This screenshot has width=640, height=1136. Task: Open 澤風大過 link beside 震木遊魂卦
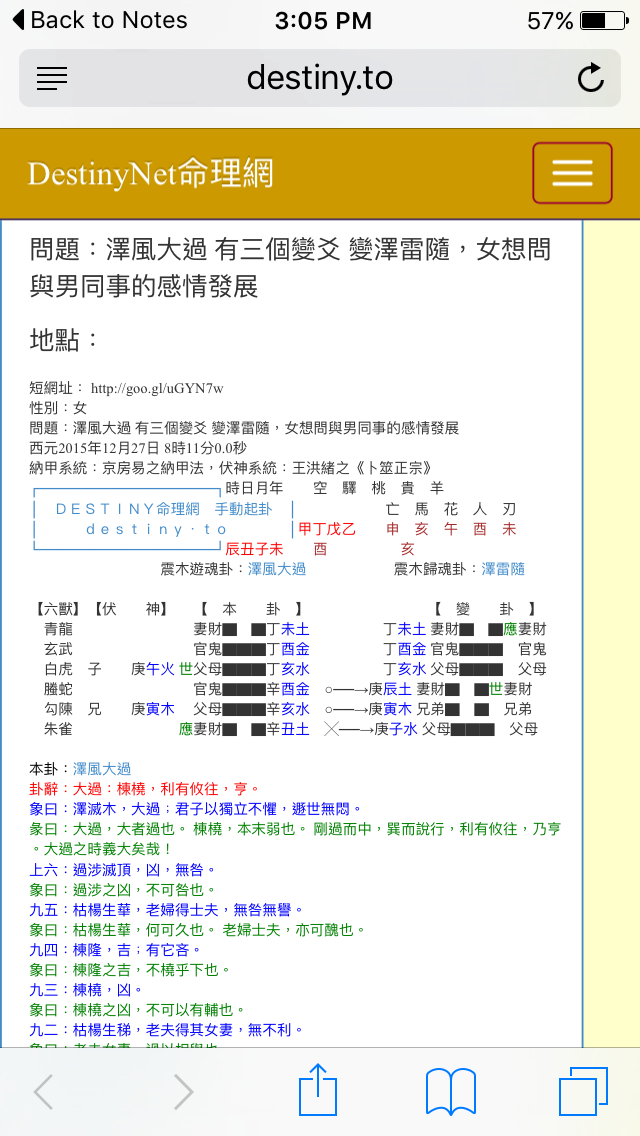point(277,569)
